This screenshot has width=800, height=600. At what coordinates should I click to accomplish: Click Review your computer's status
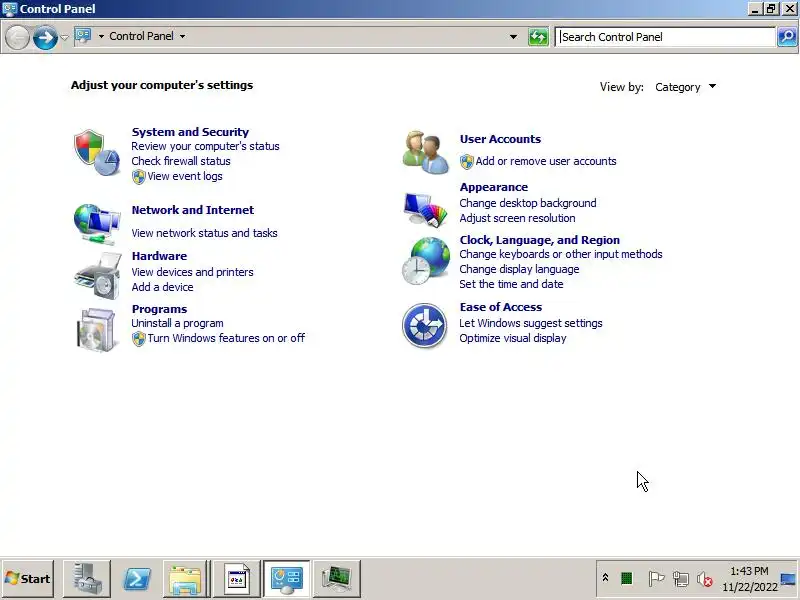(205, 146)
